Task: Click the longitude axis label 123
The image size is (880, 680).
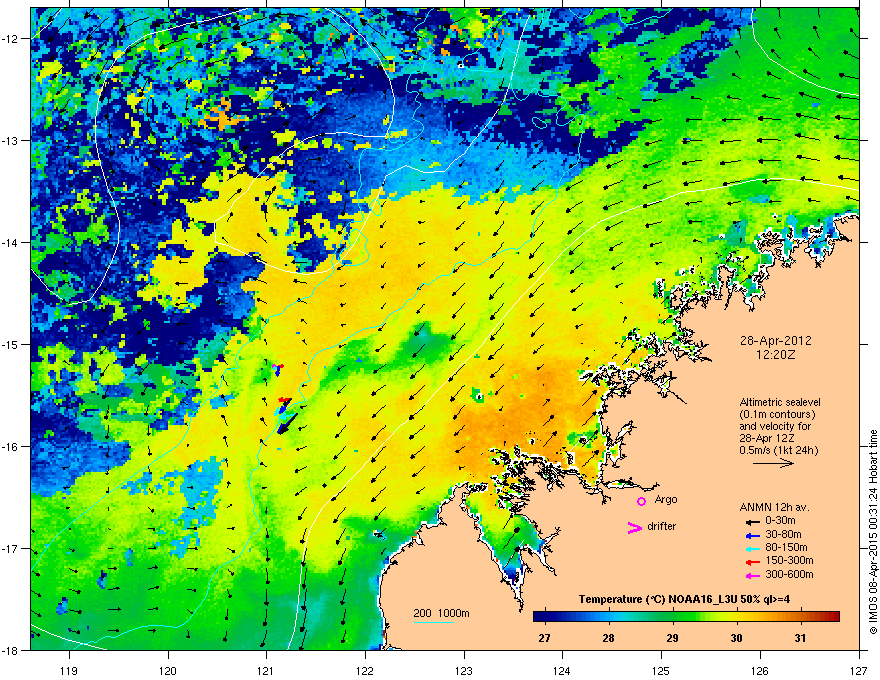Action: click(x=464, y=670)
